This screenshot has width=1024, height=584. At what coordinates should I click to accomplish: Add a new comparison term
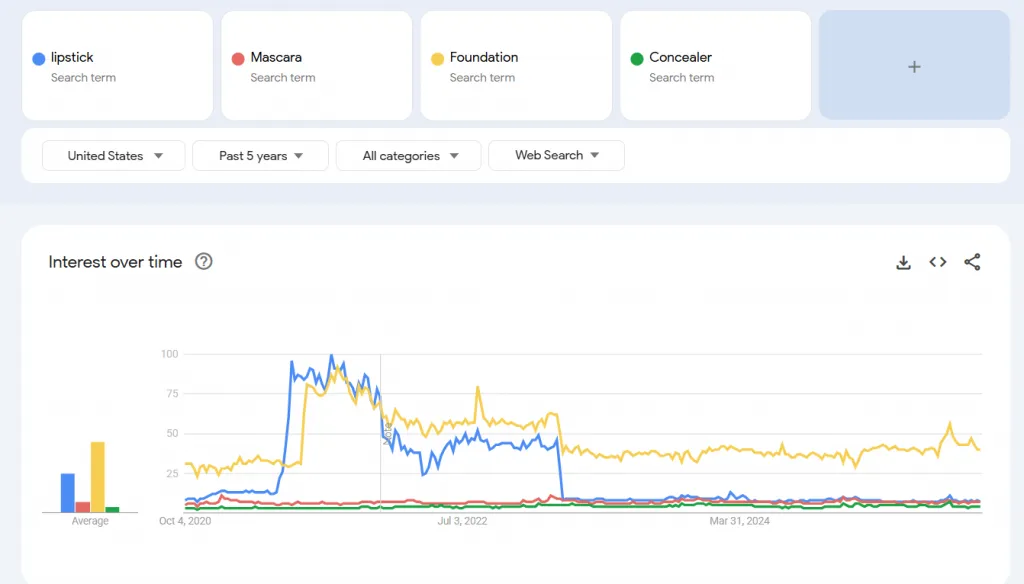click(x=914, y=66)
